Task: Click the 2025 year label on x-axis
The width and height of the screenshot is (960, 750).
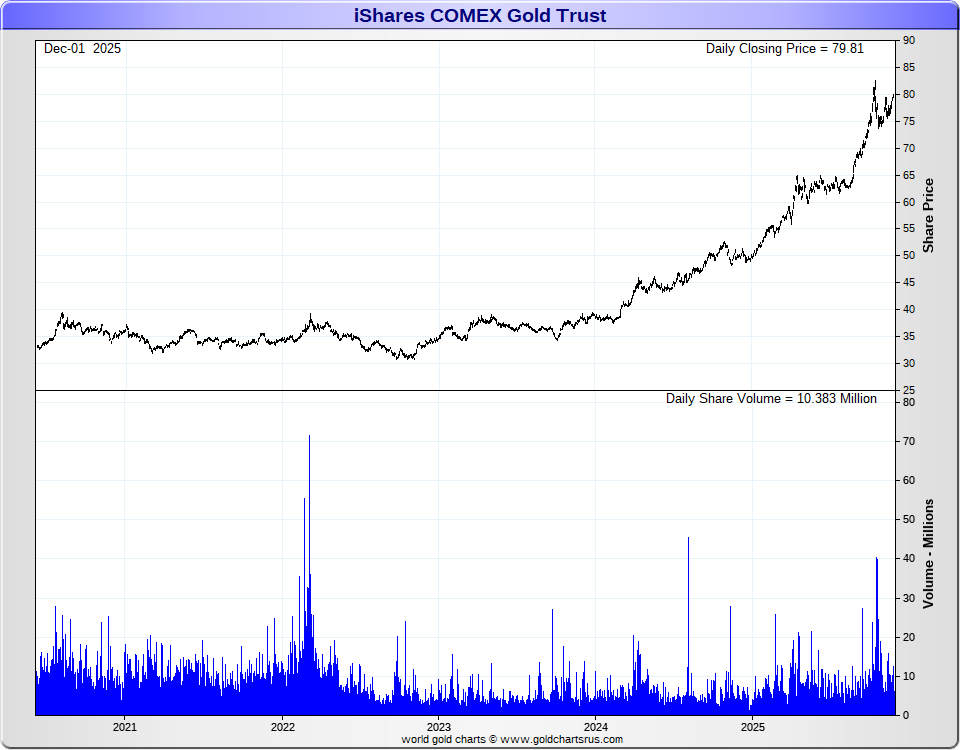Action: click(x=753, y=726)
